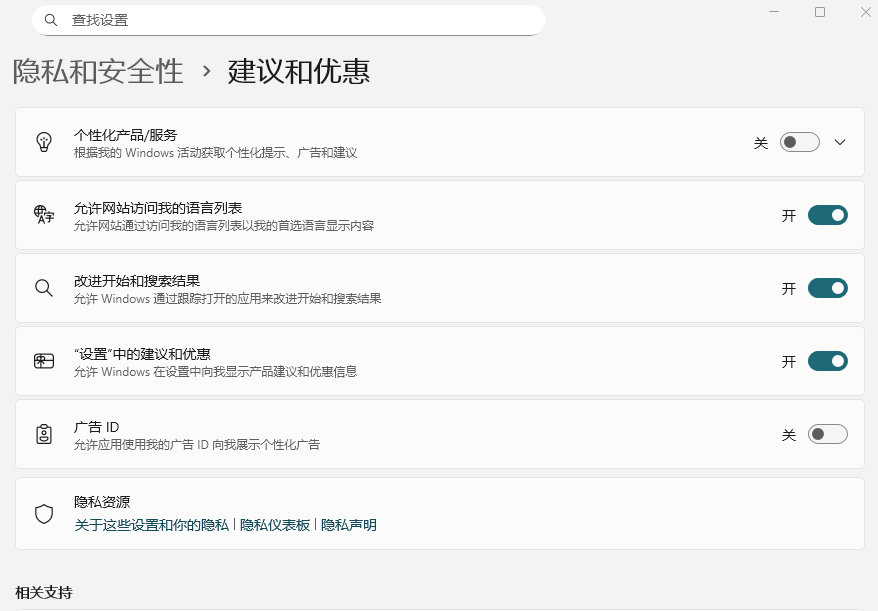The image size is (878, 611).
Task: Click the magnifier icon beside 改进开始和搜索结果
Action: [44, 288]
